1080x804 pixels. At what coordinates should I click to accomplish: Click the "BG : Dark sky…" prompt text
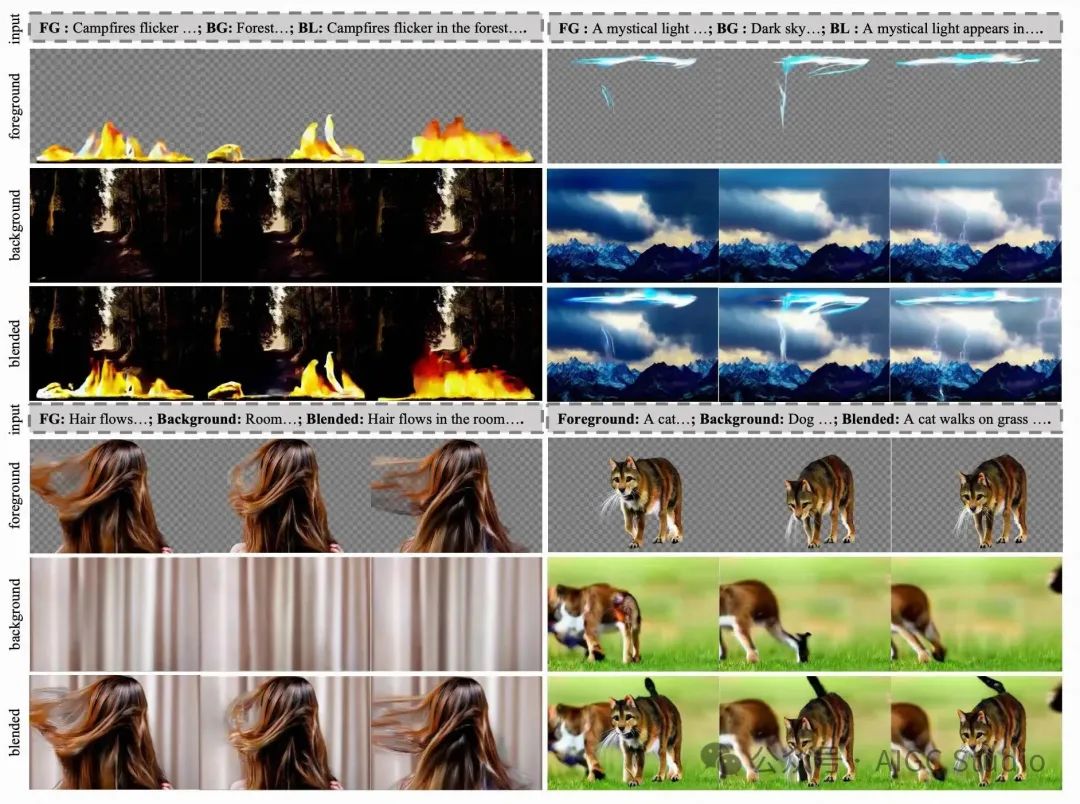(x=769, y=28)
